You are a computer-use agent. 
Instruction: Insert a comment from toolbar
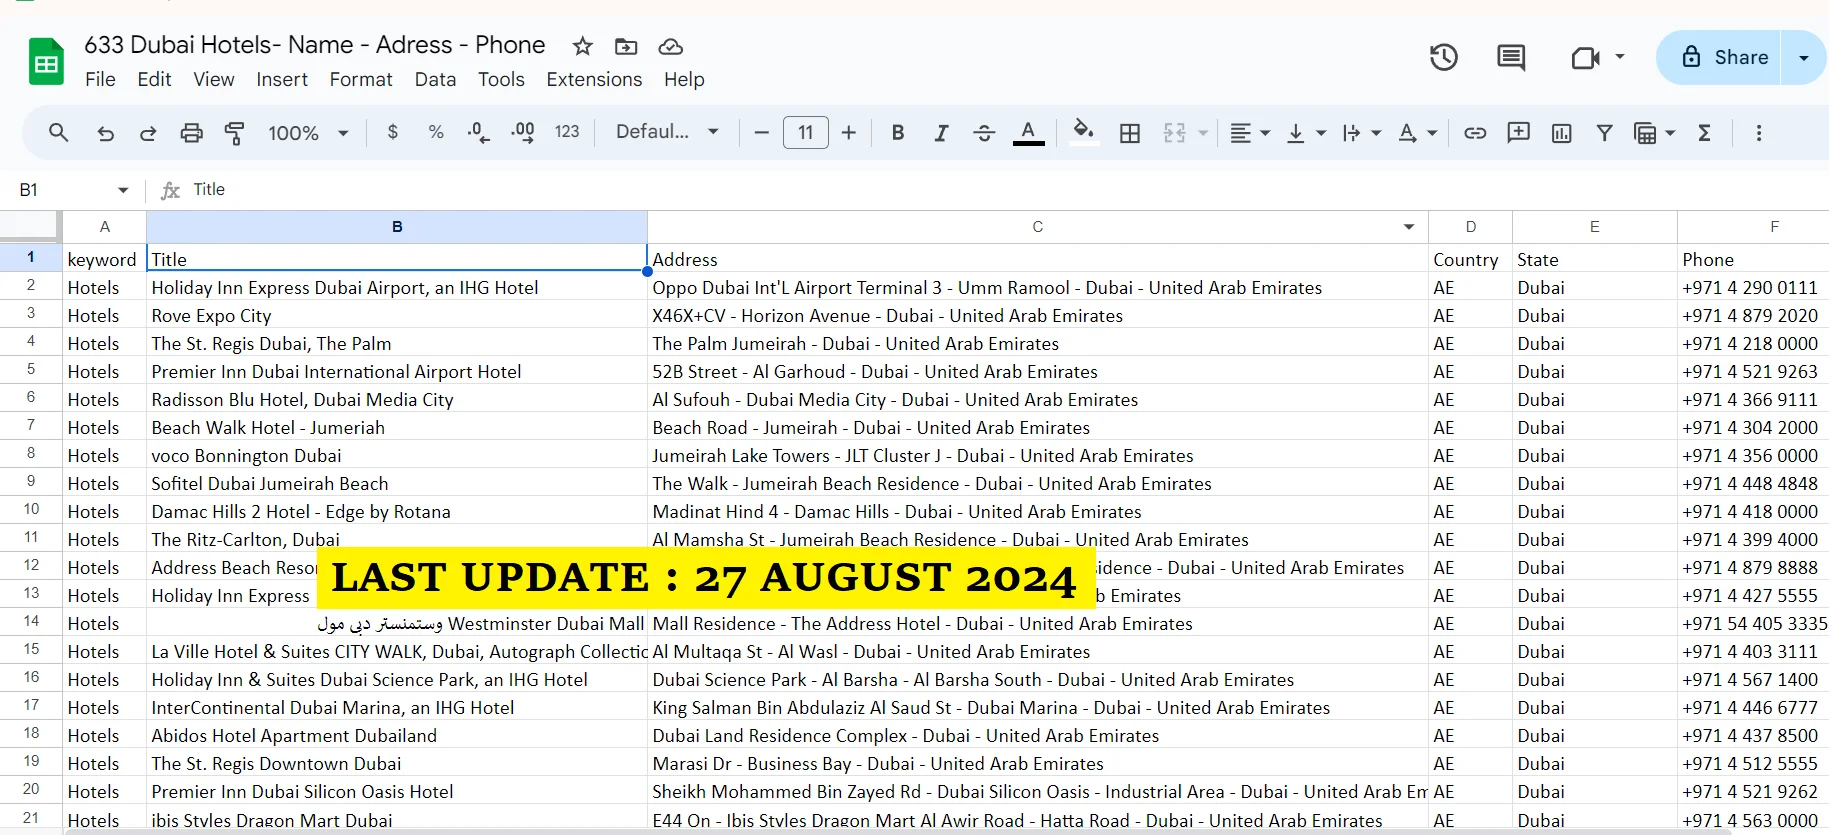click(x=1518, y=132)
